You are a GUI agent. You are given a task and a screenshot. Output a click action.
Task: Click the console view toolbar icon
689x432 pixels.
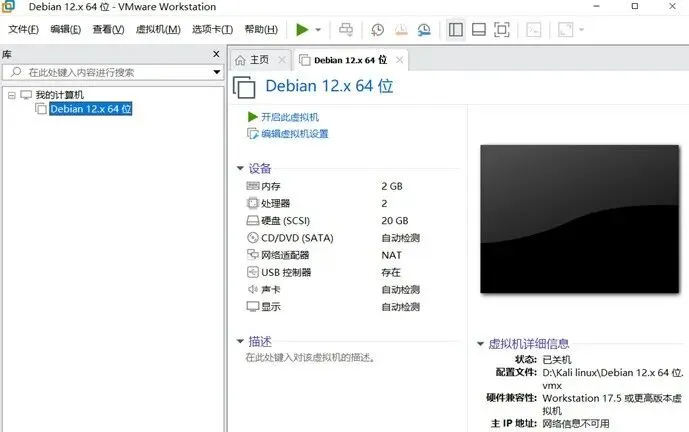coord(533,29)
